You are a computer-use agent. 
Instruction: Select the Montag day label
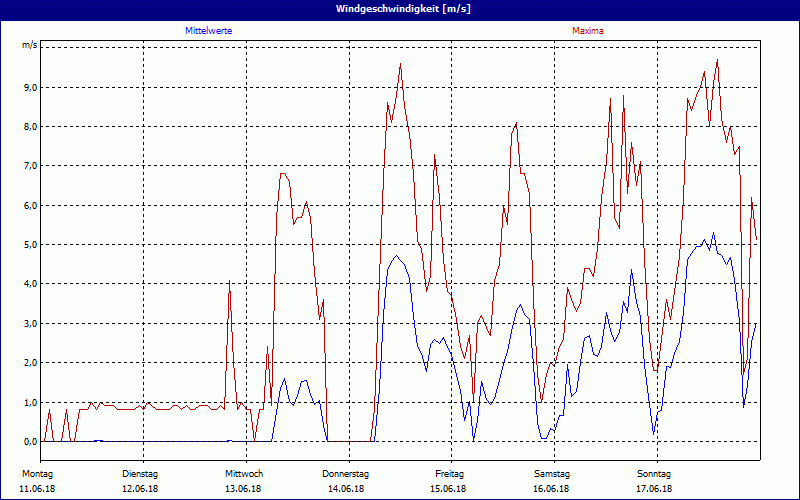36,473
